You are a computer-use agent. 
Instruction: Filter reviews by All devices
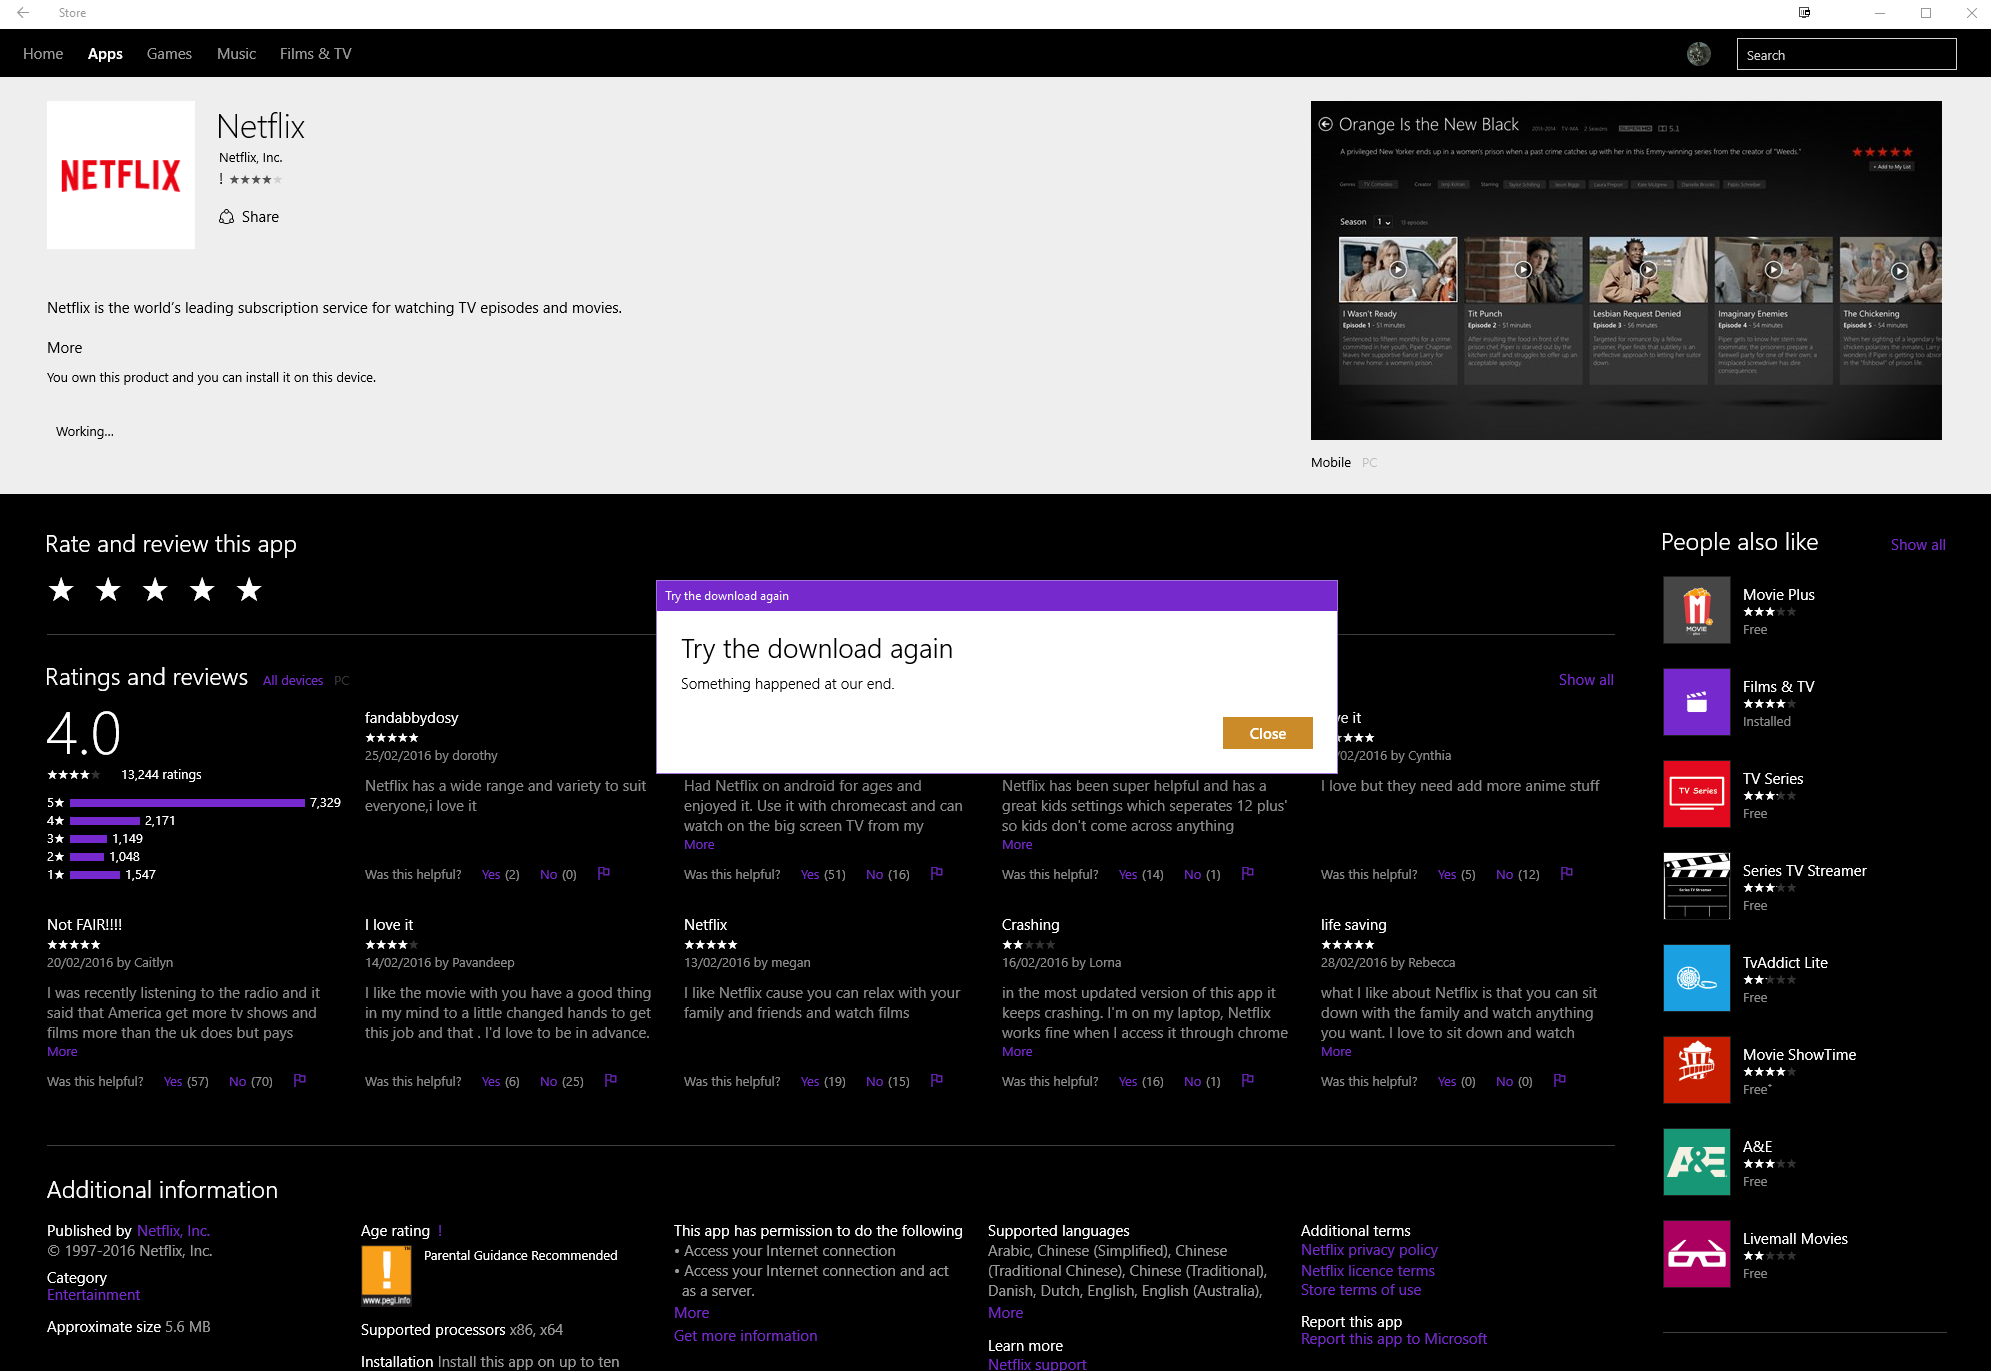pos(293,681)
